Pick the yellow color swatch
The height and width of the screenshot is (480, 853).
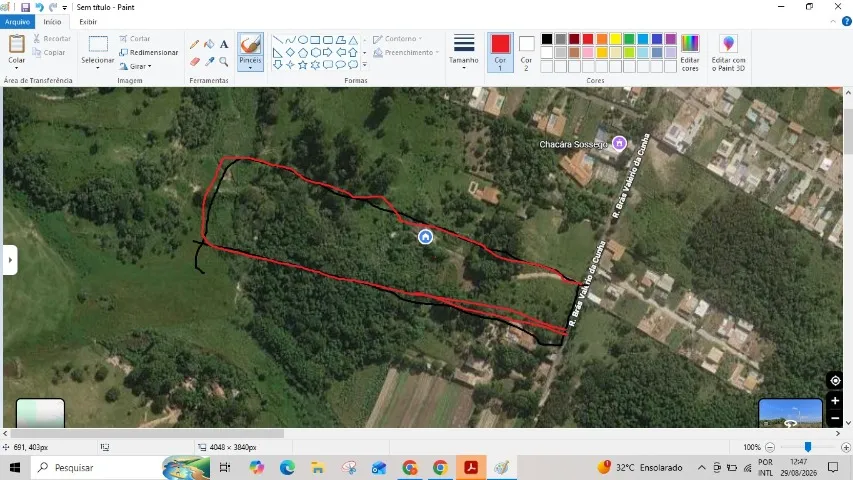(x=615, y=39)
